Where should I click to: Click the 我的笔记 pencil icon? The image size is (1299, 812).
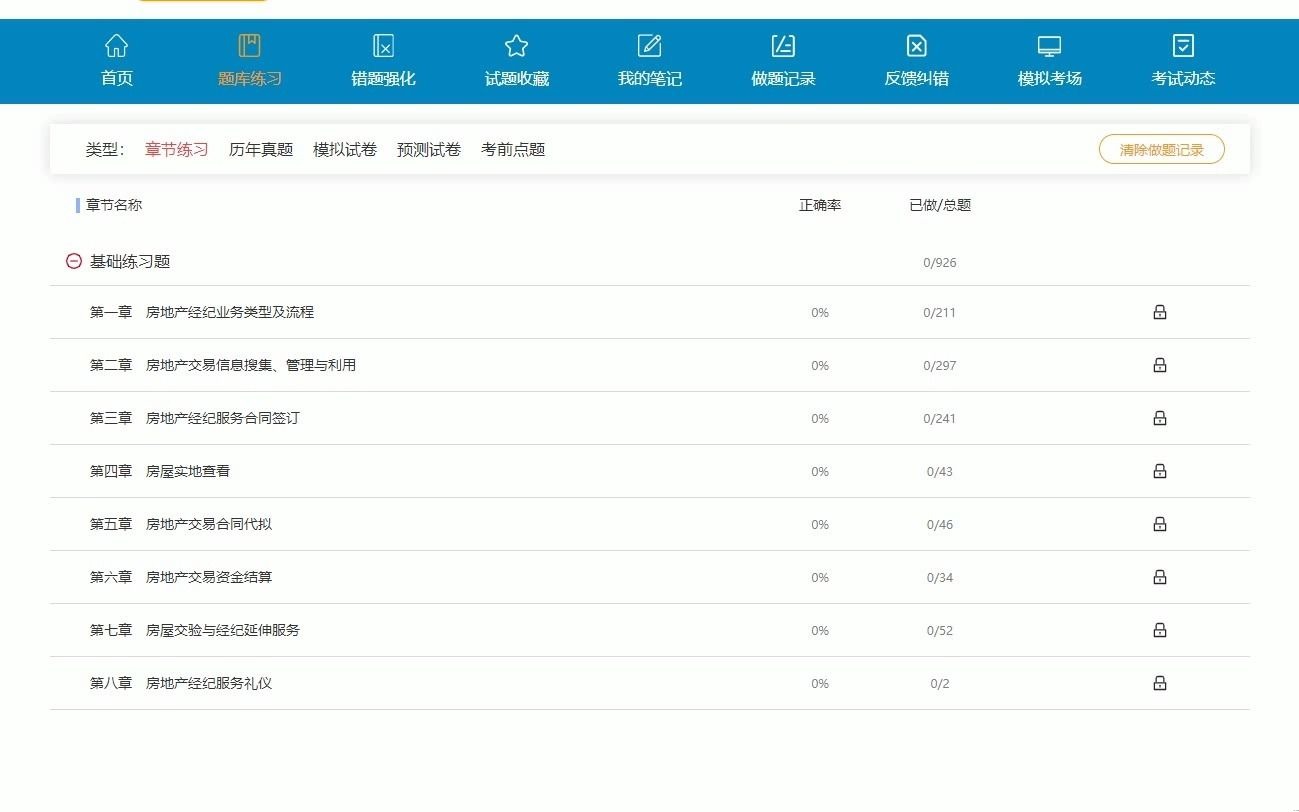(650, 45)
